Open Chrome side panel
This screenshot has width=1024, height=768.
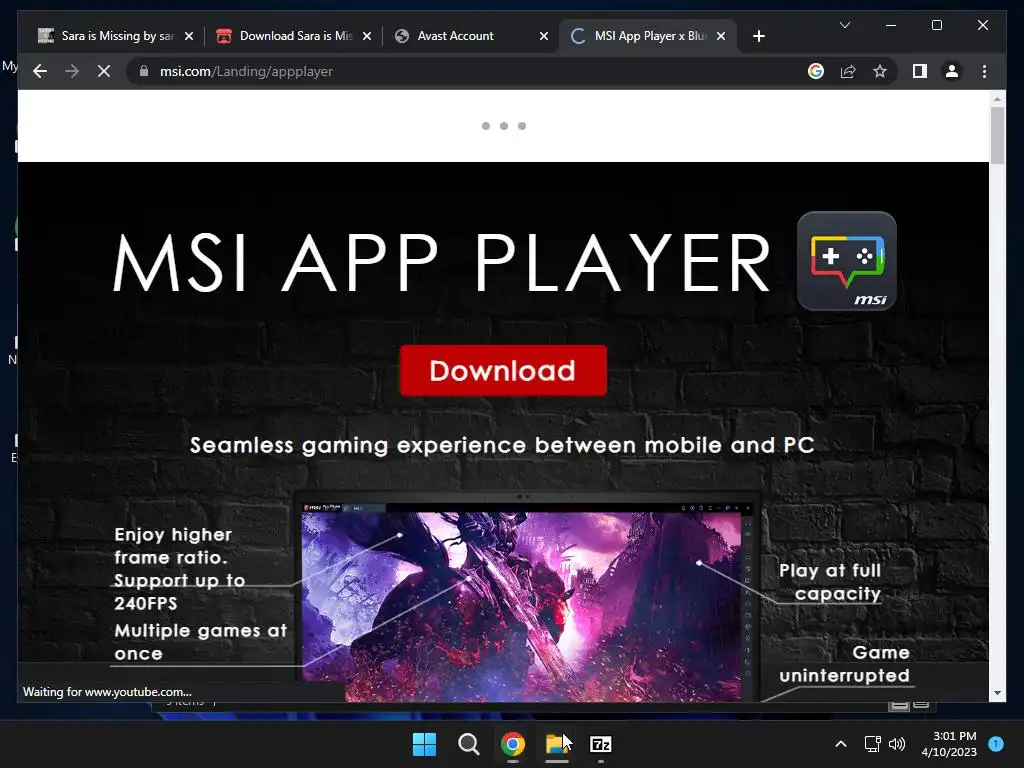pyautogui.click(x=920, y=71)
